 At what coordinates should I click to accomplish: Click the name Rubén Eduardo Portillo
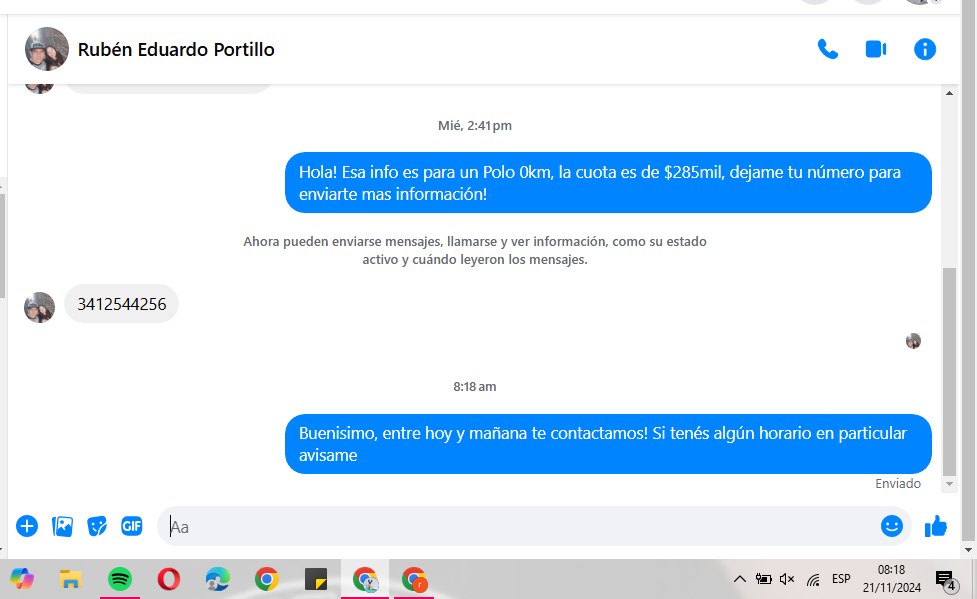(x=176, y=49)
